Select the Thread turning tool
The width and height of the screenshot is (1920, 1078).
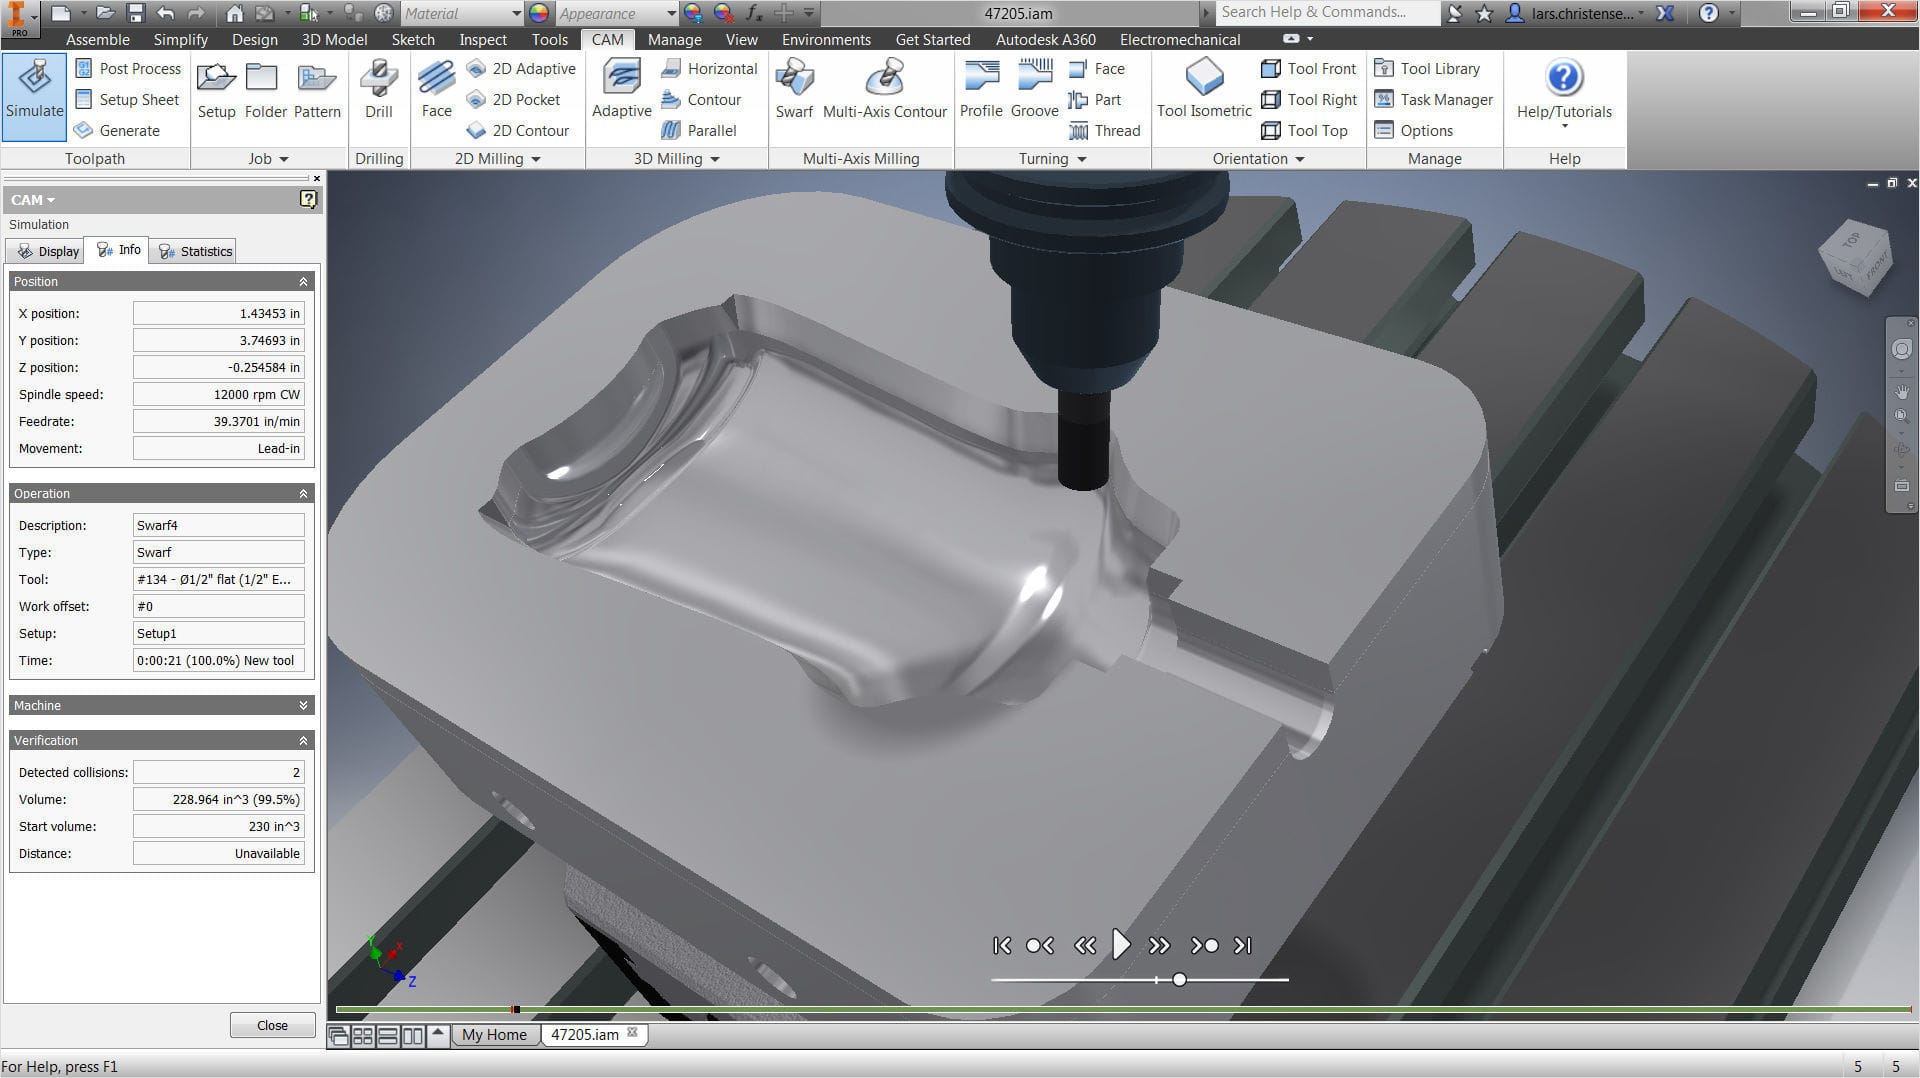1105,130
